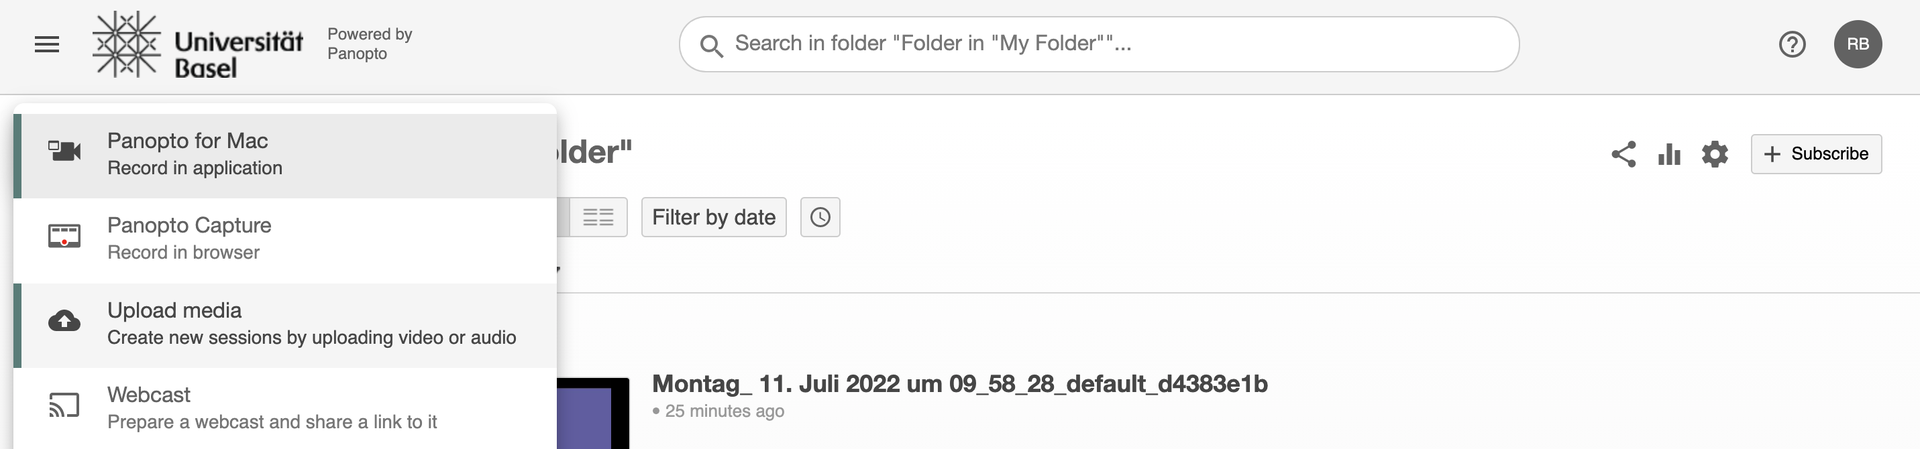Image resolution: width=1920 pixels, height=449 pixels.
Task: Open the help question mark icon
Action: 1792,44
